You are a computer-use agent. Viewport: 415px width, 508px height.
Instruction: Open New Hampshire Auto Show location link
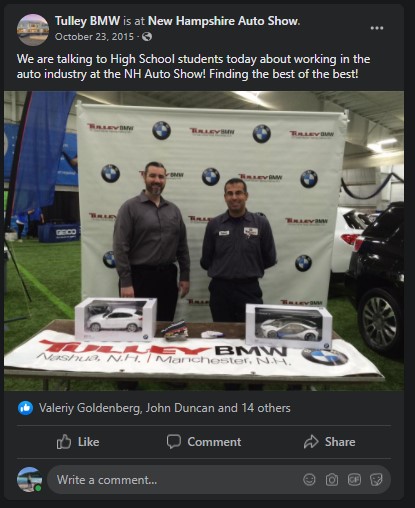(224, 21)
